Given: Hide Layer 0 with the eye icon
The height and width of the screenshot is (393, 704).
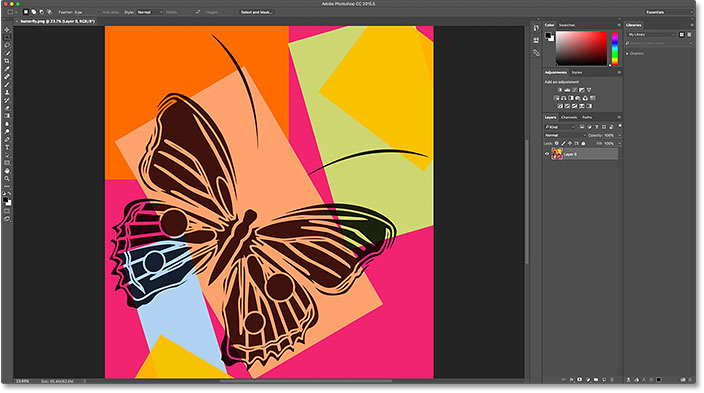Looking at the screenshot, I should [x=547, y=154].
